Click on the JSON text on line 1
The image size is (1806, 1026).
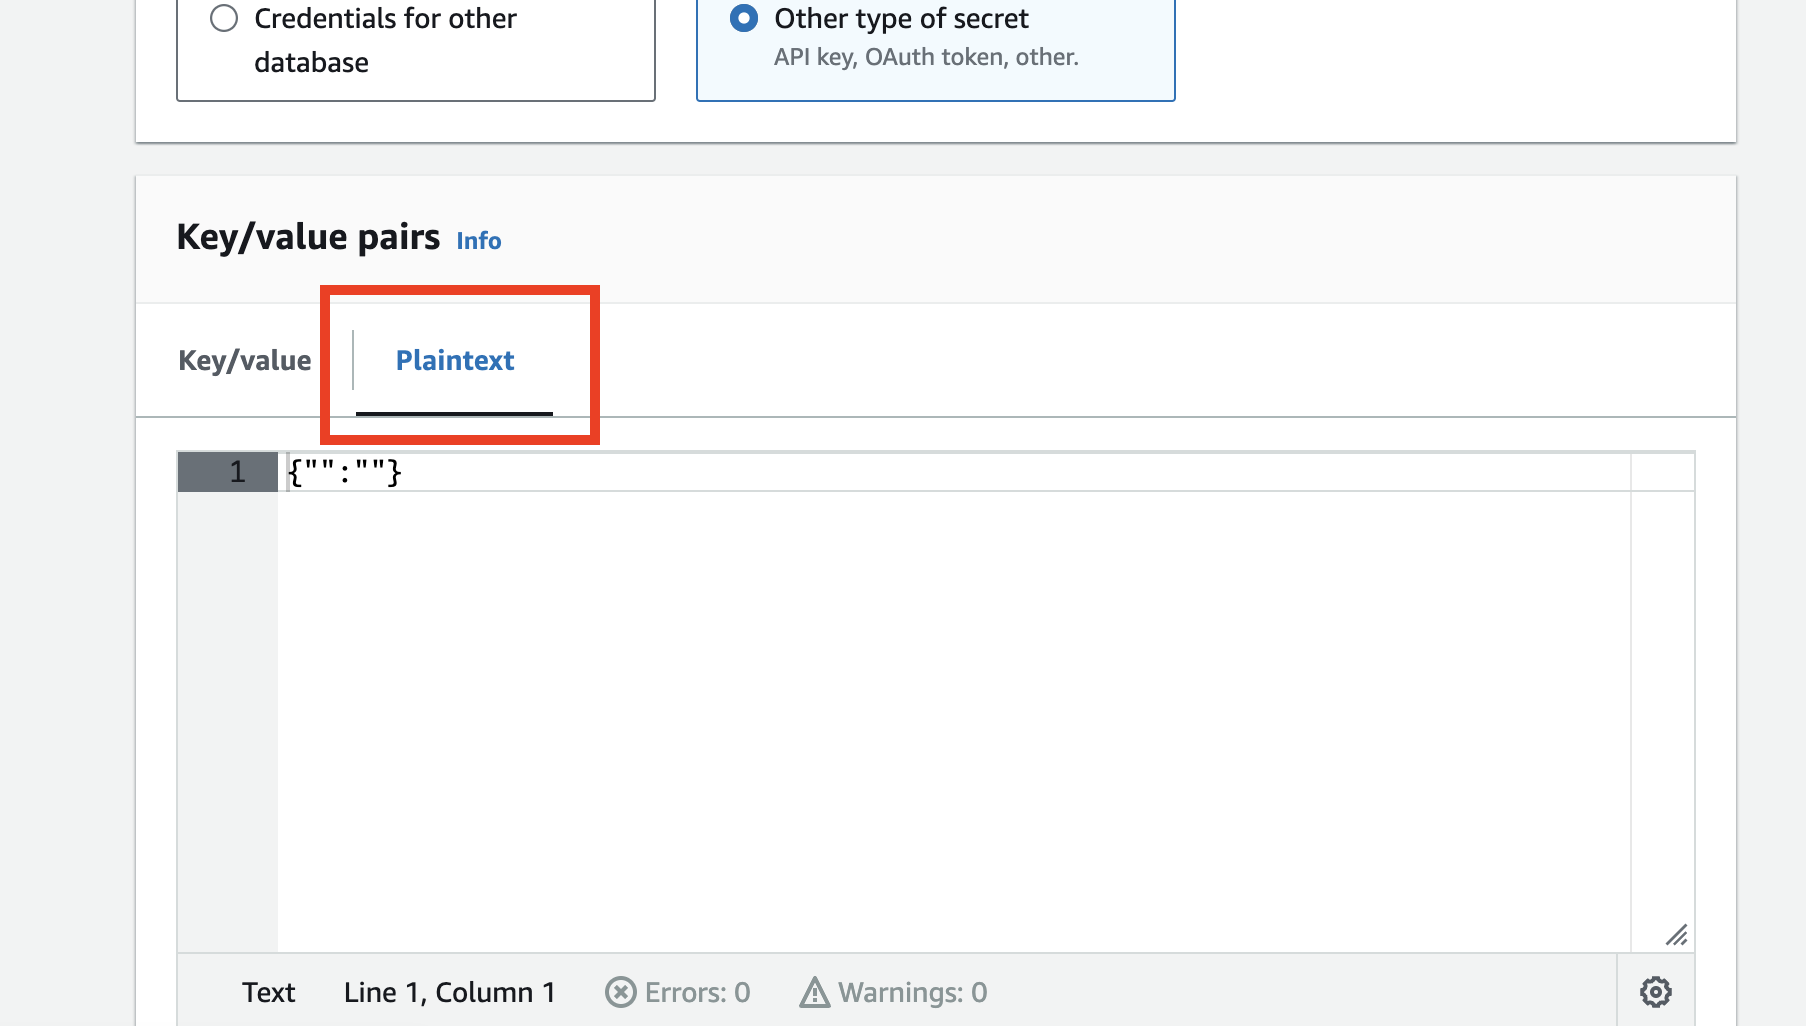tap(345, 472)
